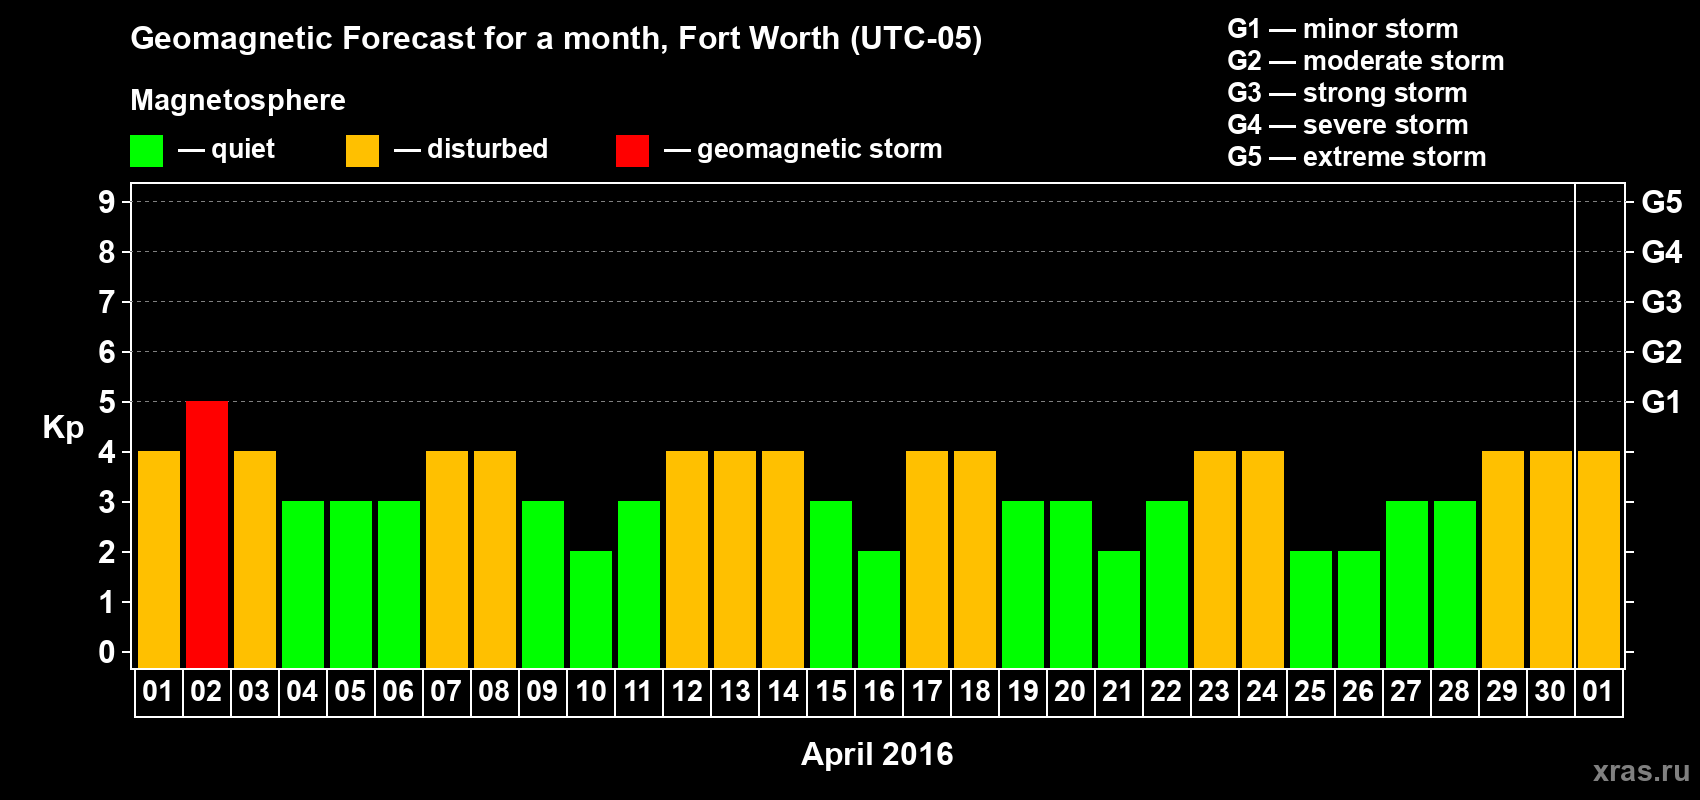Click 'G4 — severe storm' legend entry
Viewport: 1700px width, 800px height.
[1348, 124]
